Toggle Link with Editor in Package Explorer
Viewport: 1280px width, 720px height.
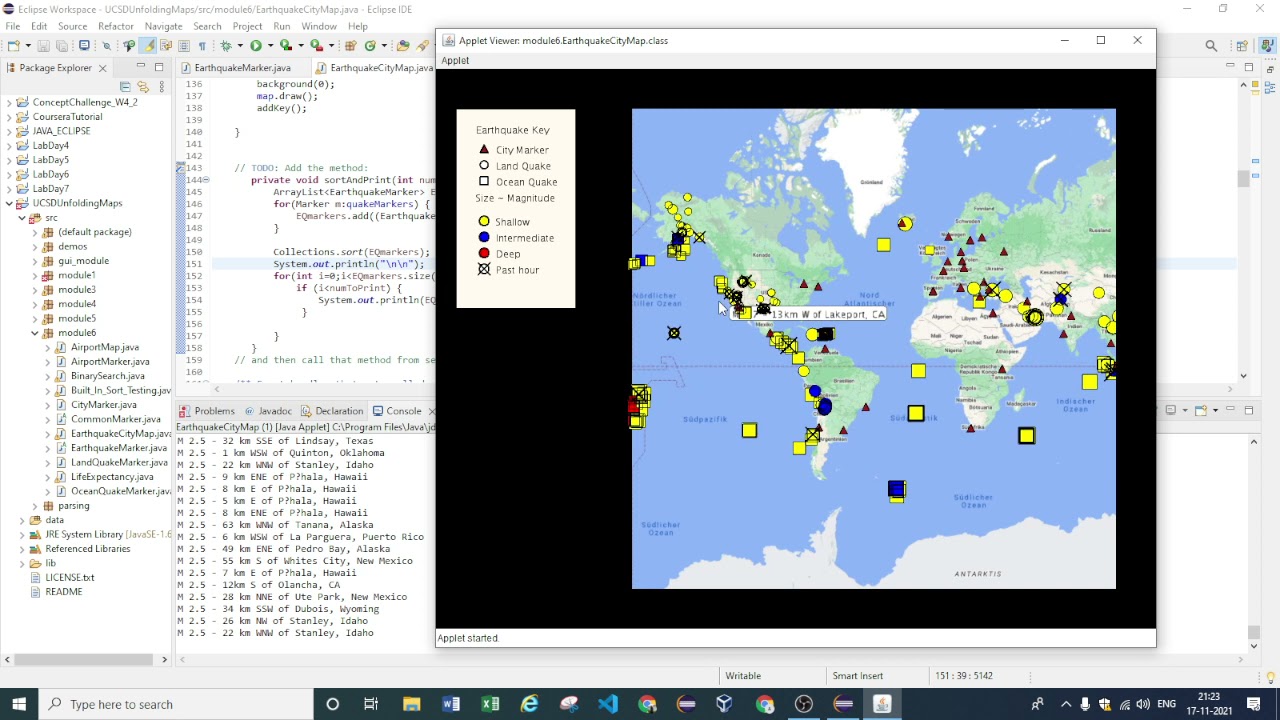tap(143, 87)
